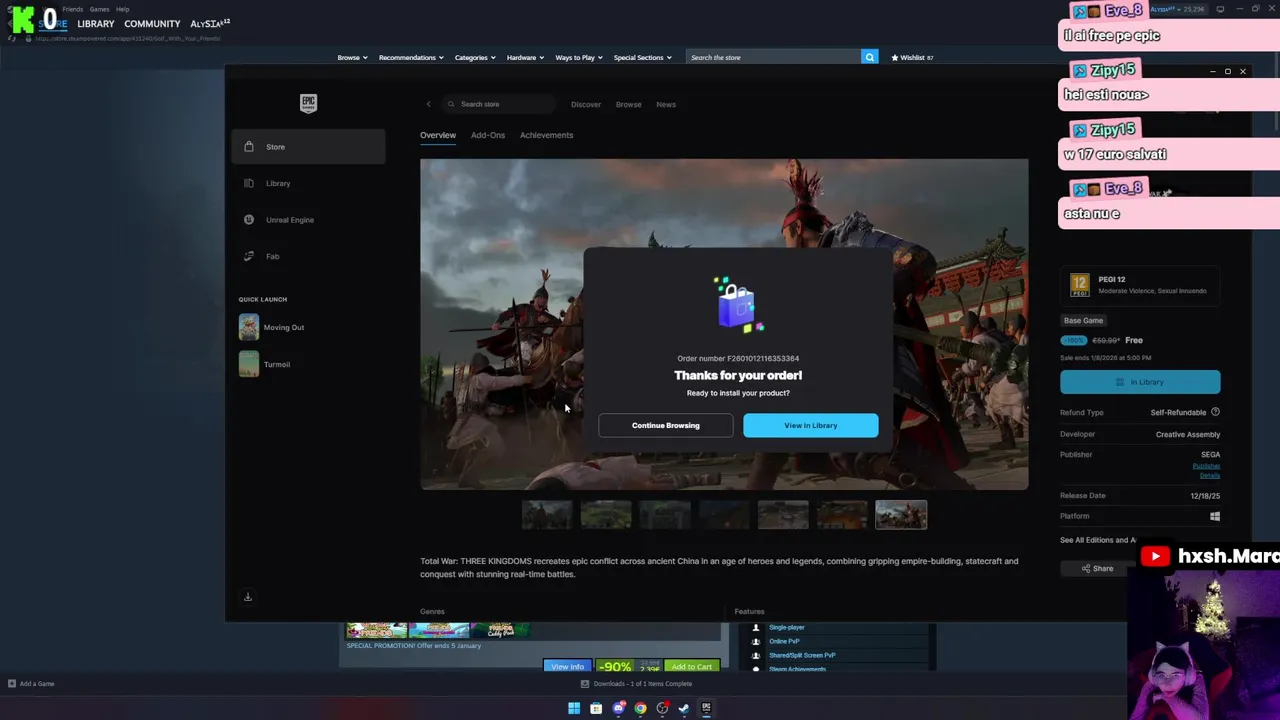The image size is (1280, 720).
Task: Launch Moving Out from Quick Launch
Action: pyautogui.click(x=272, y=327)
